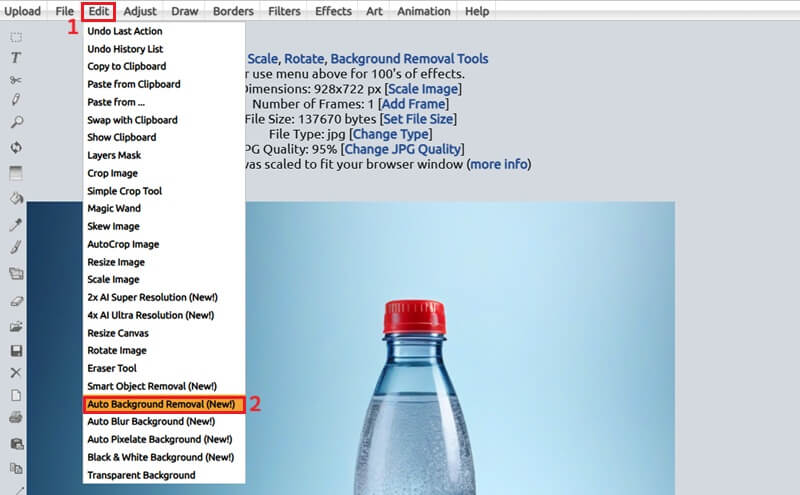This screenshot has height=495, width=800.
Task: Open the Animation menu
Action: 423,11
